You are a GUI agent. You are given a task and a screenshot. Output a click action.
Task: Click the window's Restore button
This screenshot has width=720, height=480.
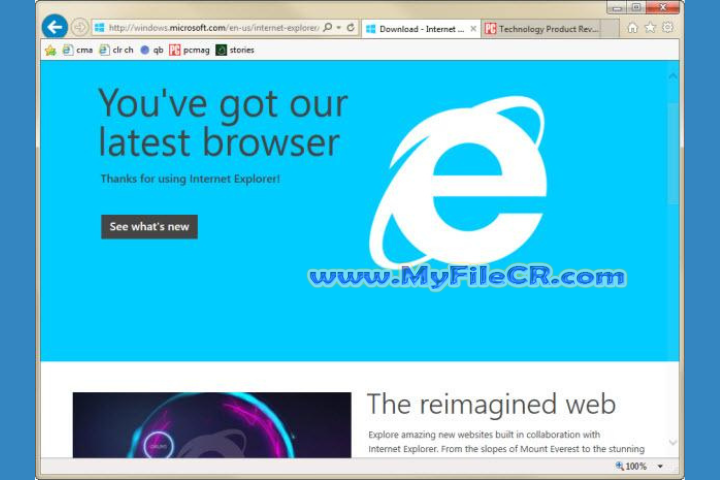tap(636, 7)
